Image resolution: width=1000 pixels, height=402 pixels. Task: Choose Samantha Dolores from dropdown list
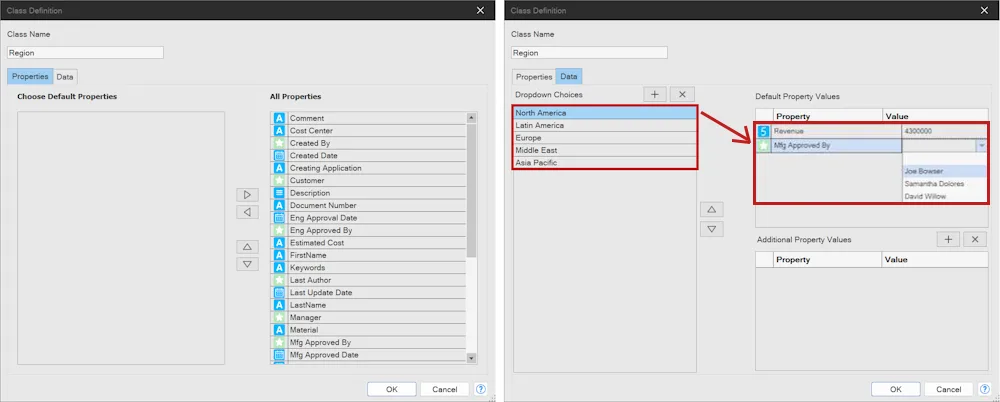945,184
